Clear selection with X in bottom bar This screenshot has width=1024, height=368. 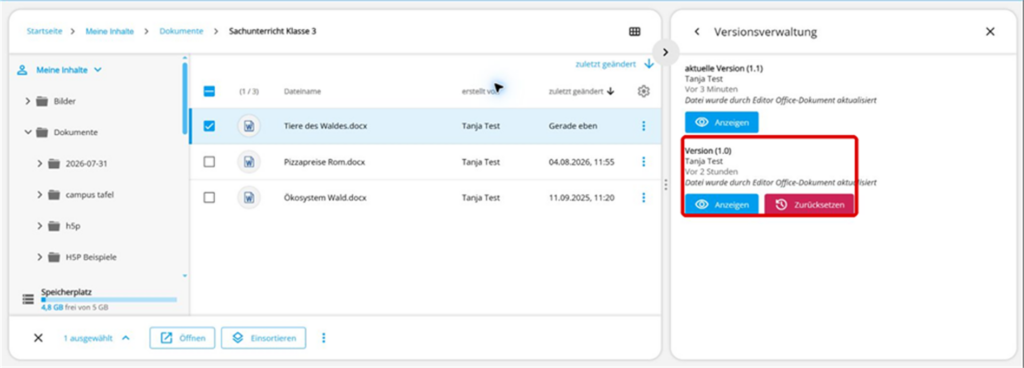click(x=38, y=338)
